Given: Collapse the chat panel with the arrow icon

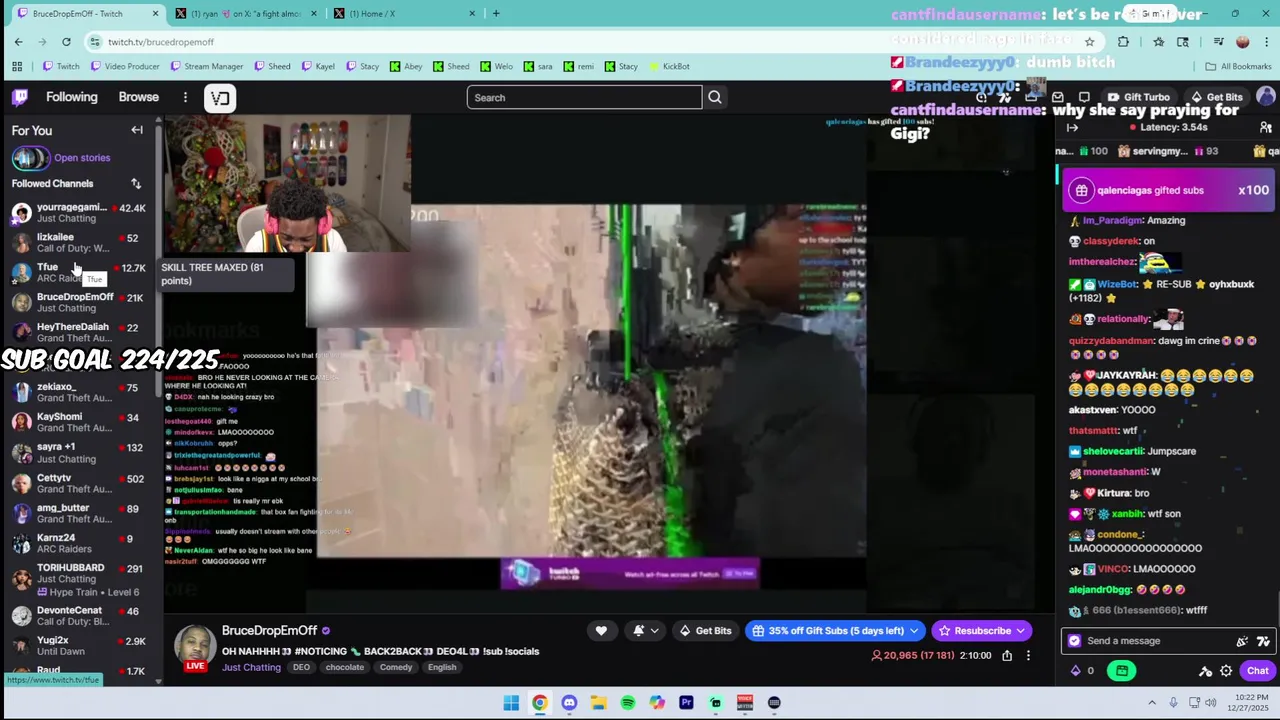Looking at the screenshot, I should pyautogui.click(x=1072, y=128).
